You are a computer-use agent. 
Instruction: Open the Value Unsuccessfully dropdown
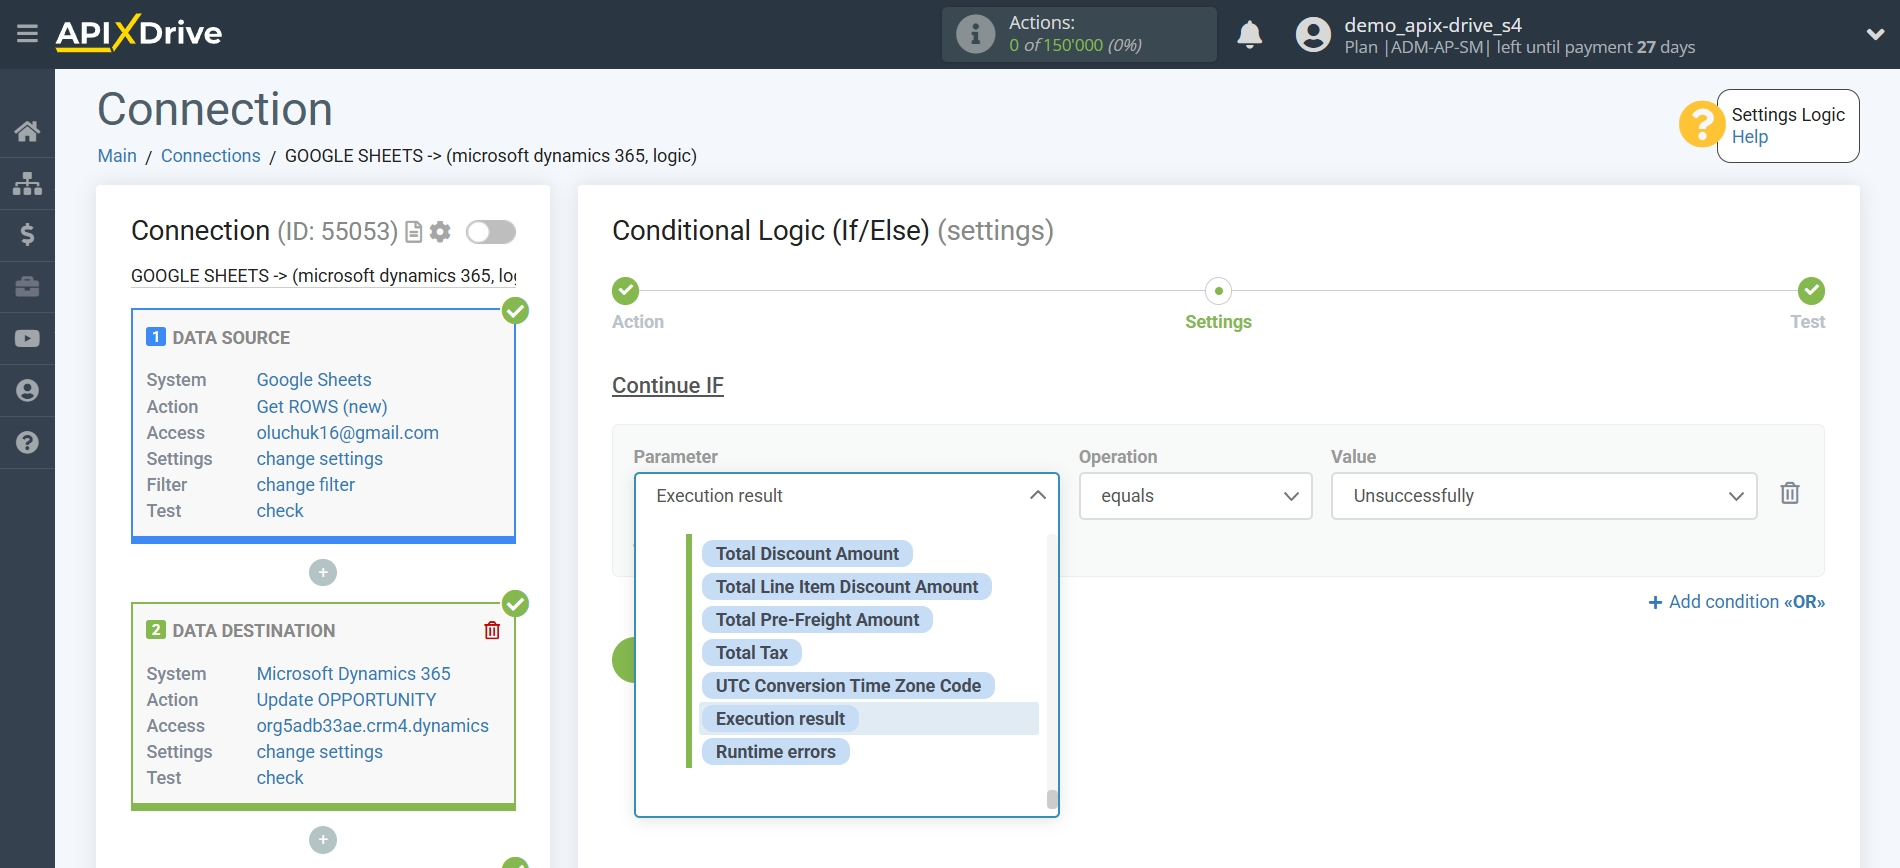1543,496
